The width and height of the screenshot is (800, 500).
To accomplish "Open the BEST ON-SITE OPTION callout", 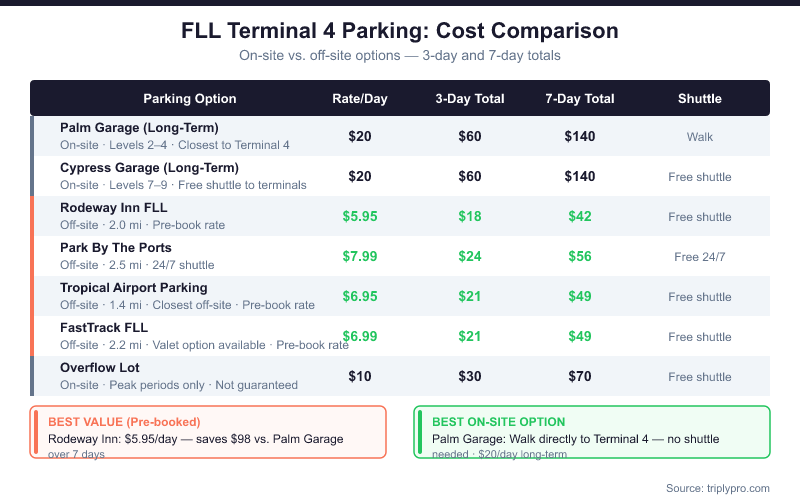I will (592, 431).
